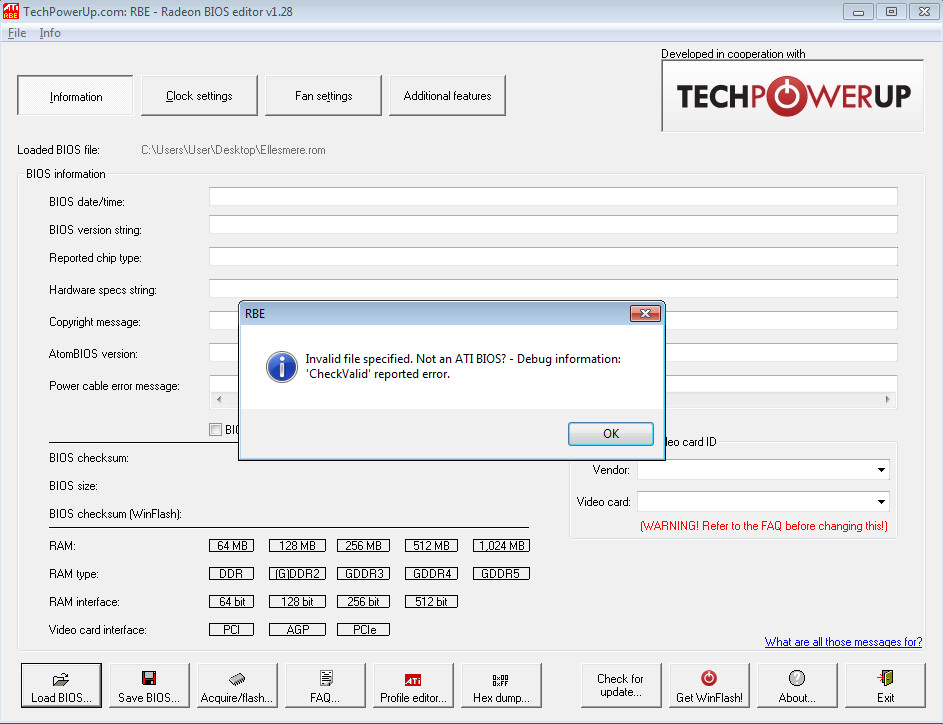
Task: Close the RBE error dialog
Action: (x=645, y=313)
